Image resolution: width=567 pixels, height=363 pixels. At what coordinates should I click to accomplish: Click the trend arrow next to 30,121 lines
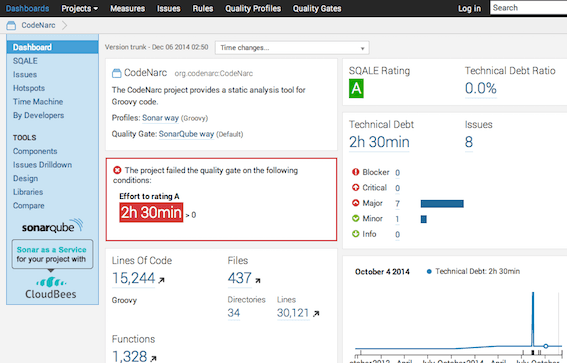point(316,314)
